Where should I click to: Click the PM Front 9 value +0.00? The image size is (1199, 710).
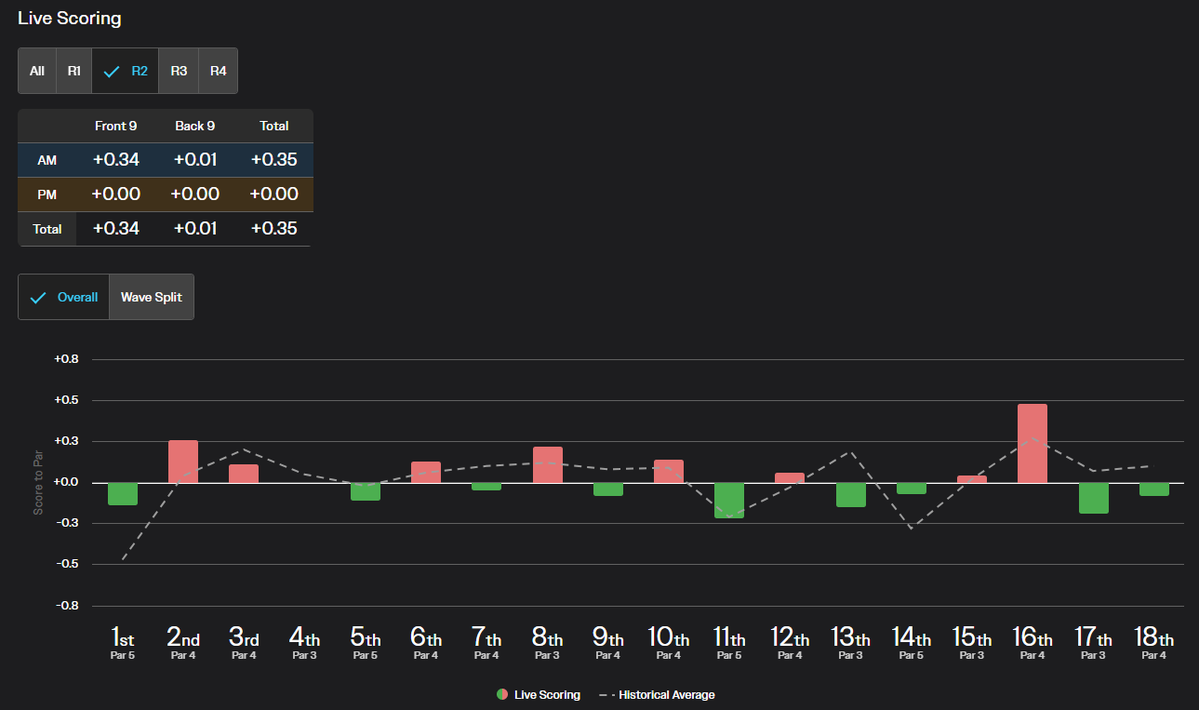click(x=115, y=194)
